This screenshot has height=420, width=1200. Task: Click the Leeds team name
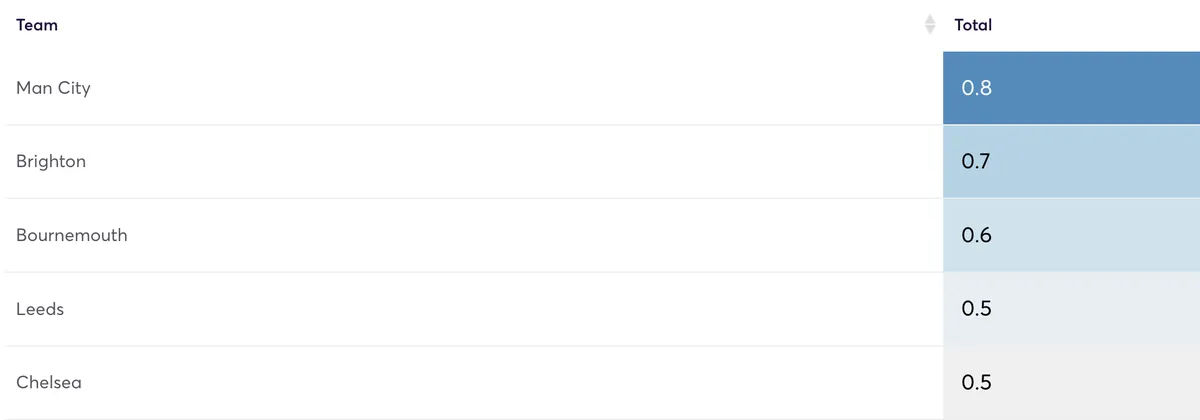[40, 309]
